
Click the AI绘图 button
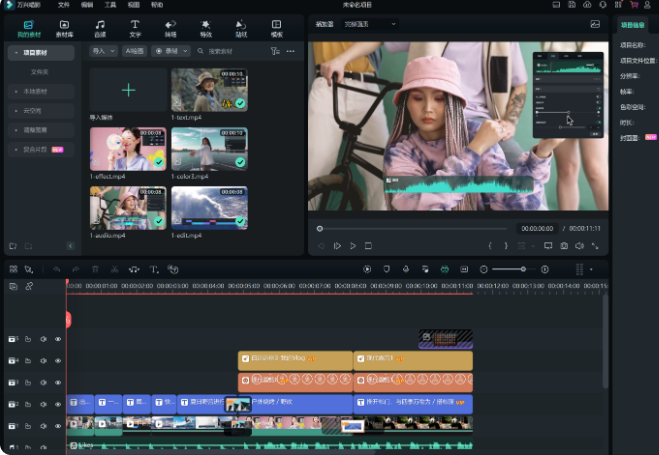[134, 50]
